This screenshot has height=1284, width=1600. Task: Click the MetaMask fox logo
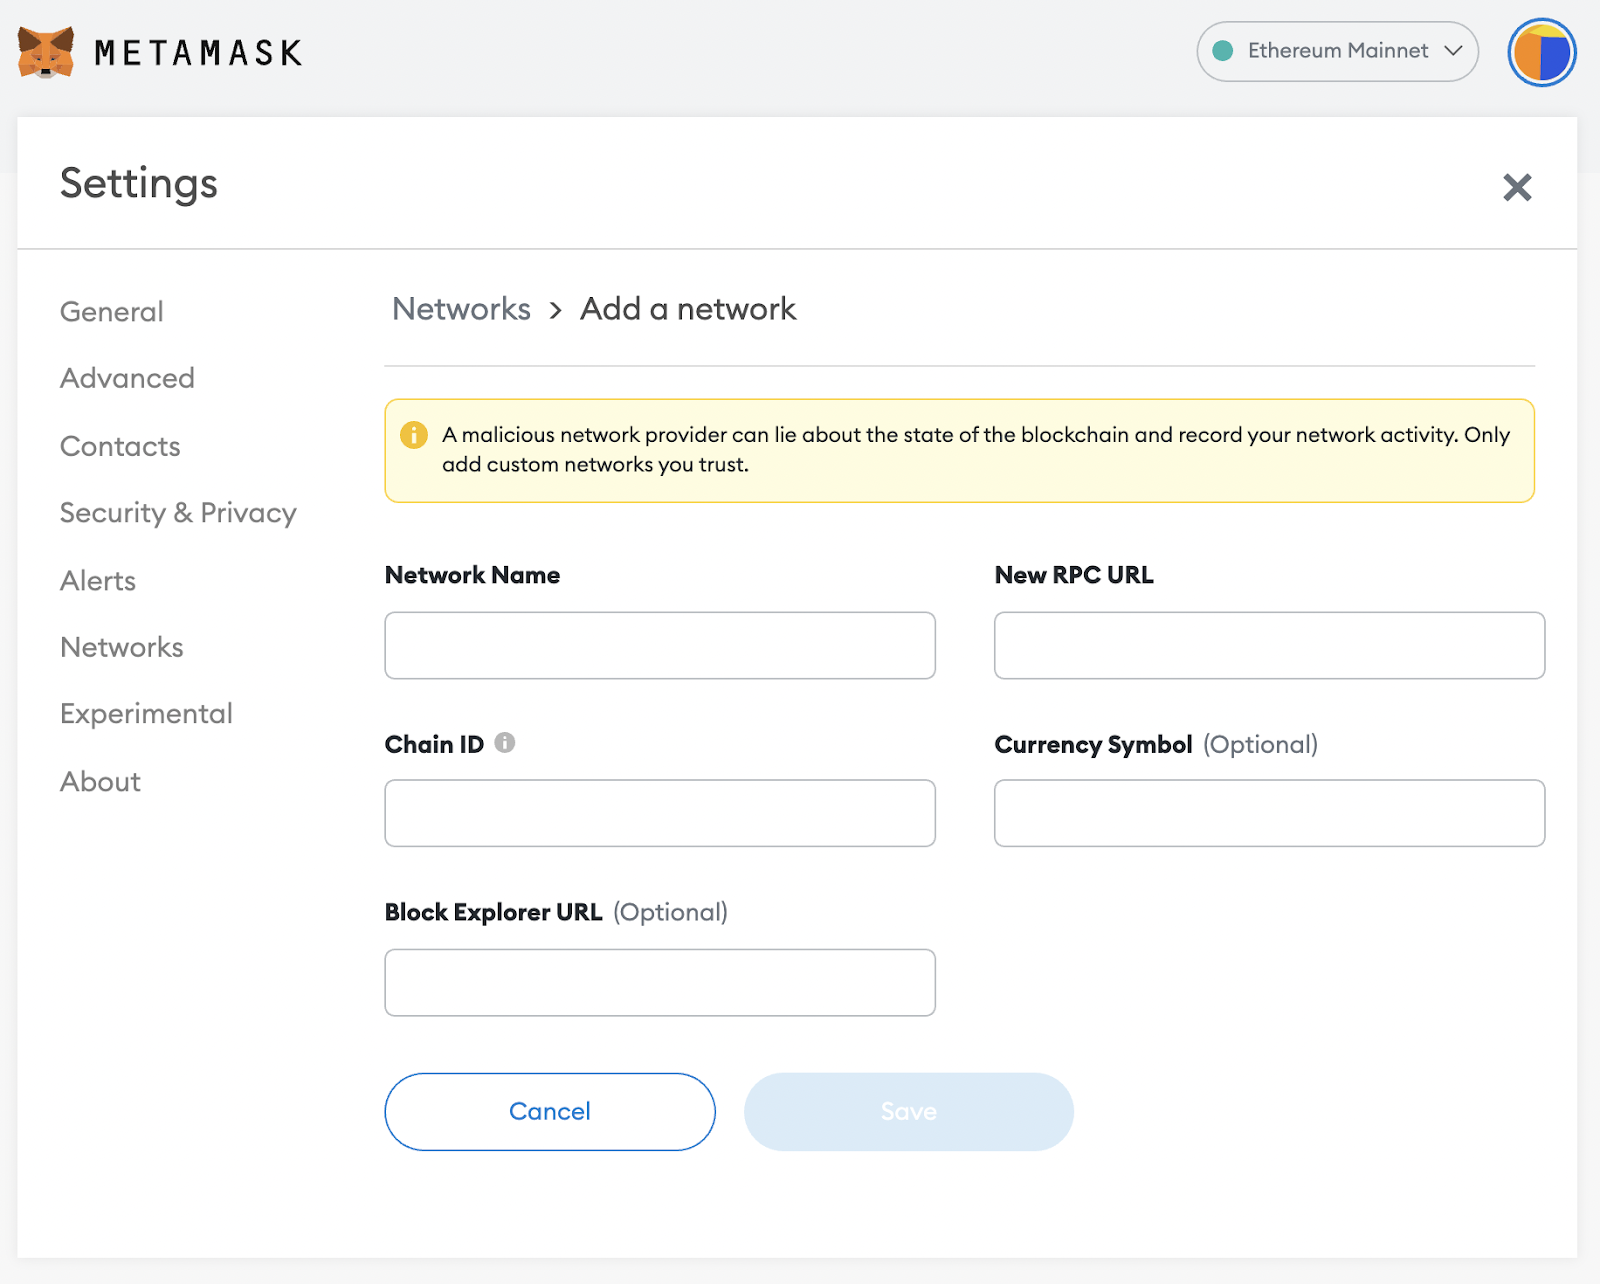coord(46,52)
